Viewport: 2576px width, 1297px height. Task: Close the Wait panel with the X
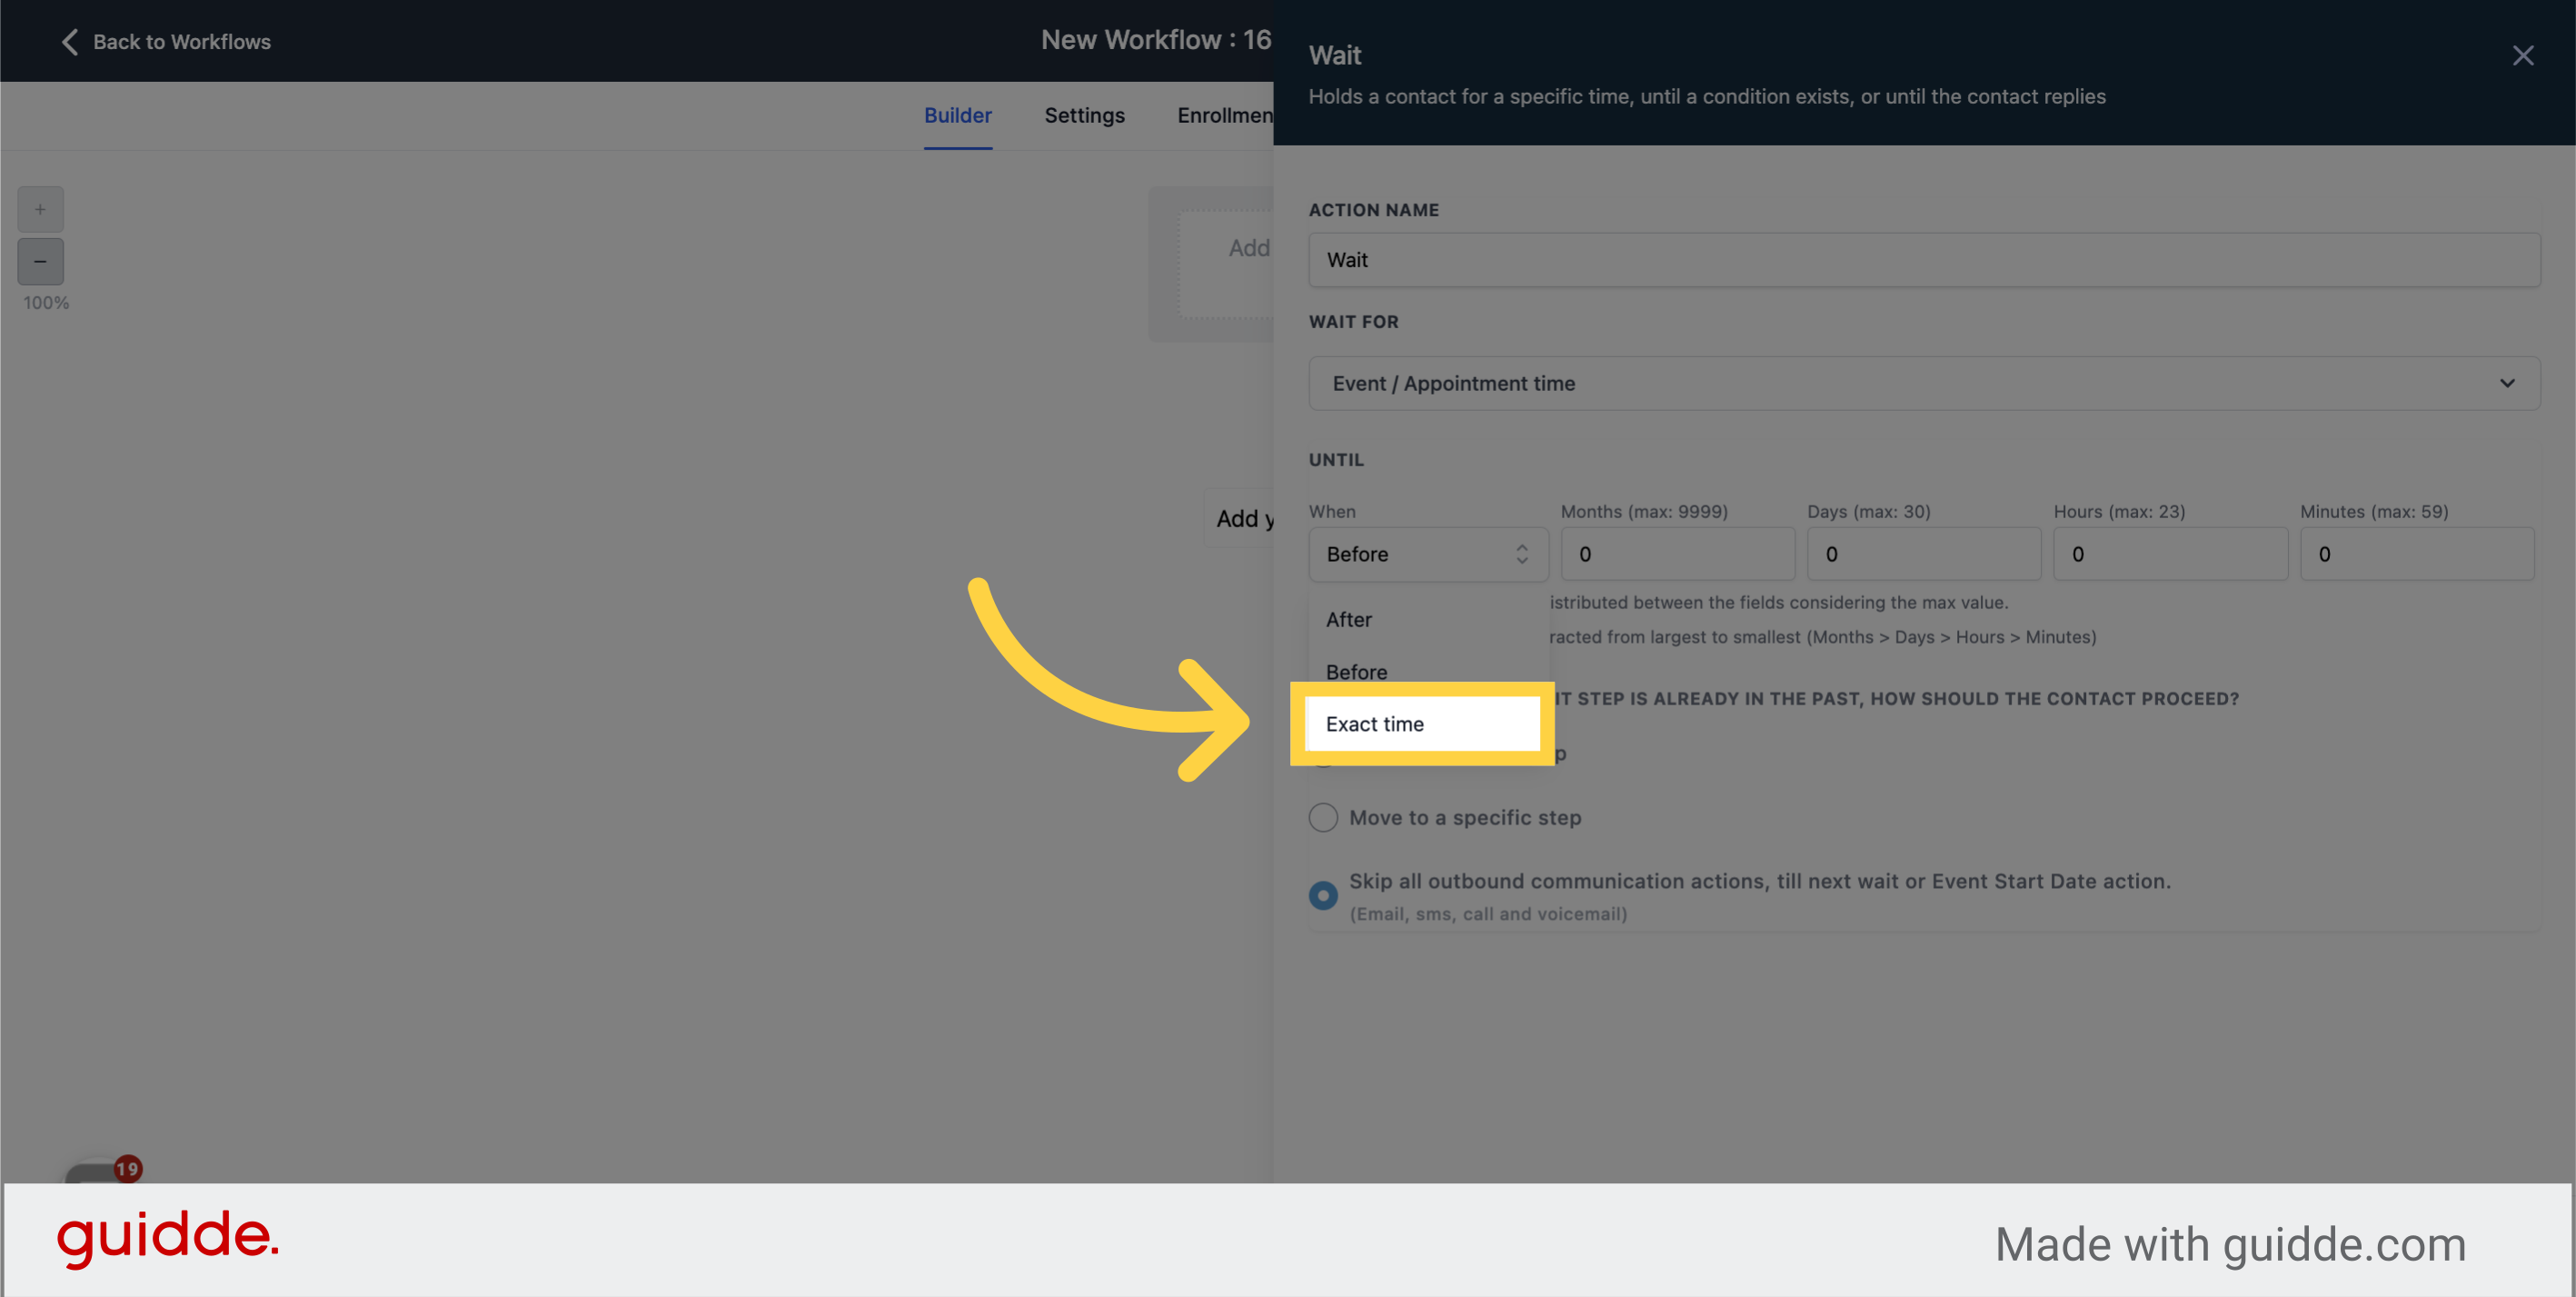[x=2524, y=56]
